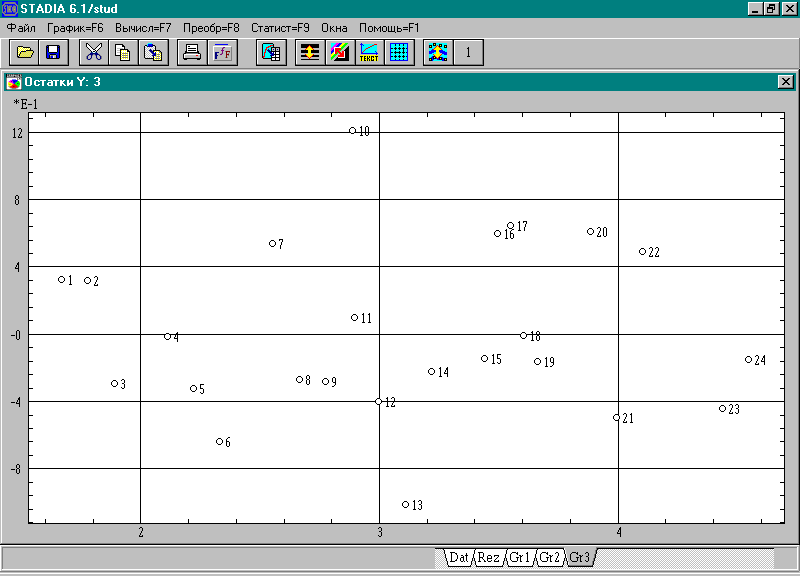
Task: Click data point 23 on the plot
Action: click(722, 408)
